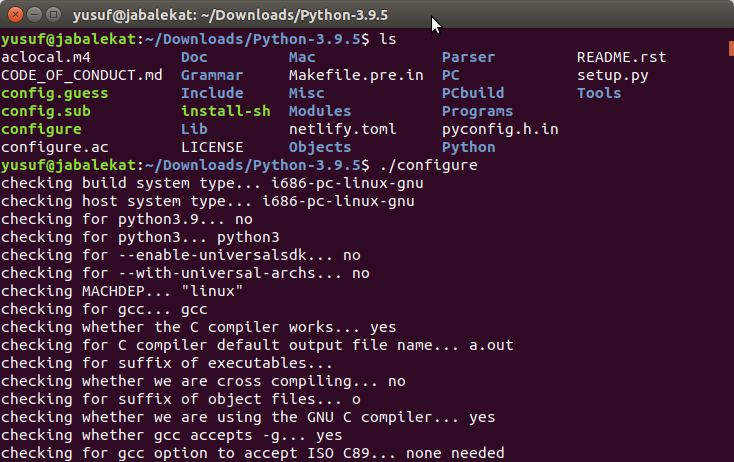Click the Include directory name
This screenshot has height=462, width=734.
coord(212,93)
